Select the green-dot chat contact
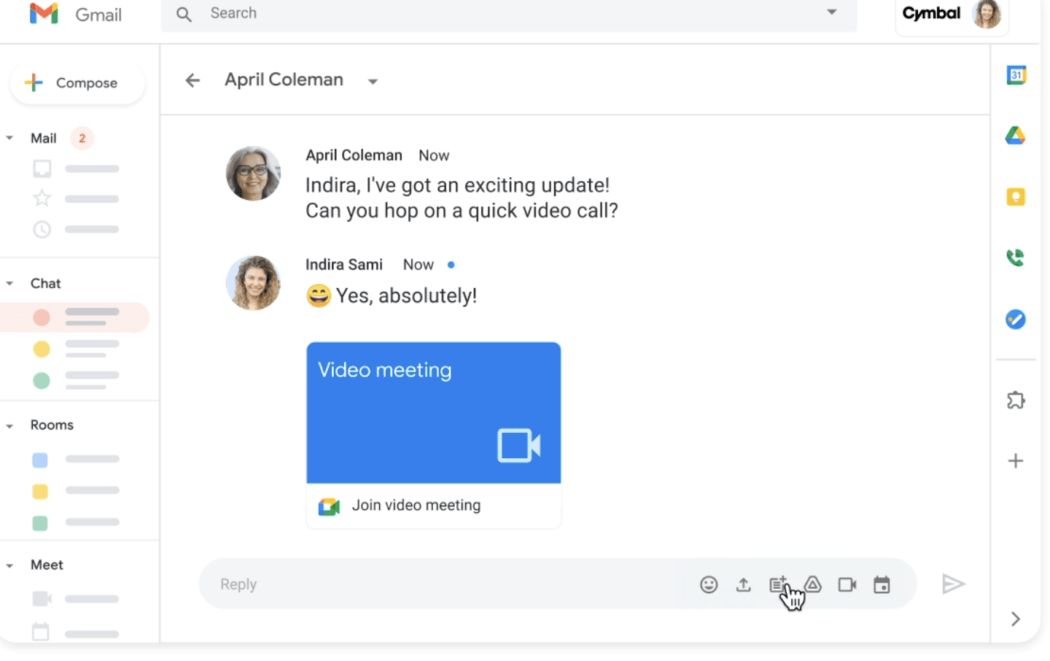Image resolution: width=1050 pixels, height=661 pixels. pos(74,380)
